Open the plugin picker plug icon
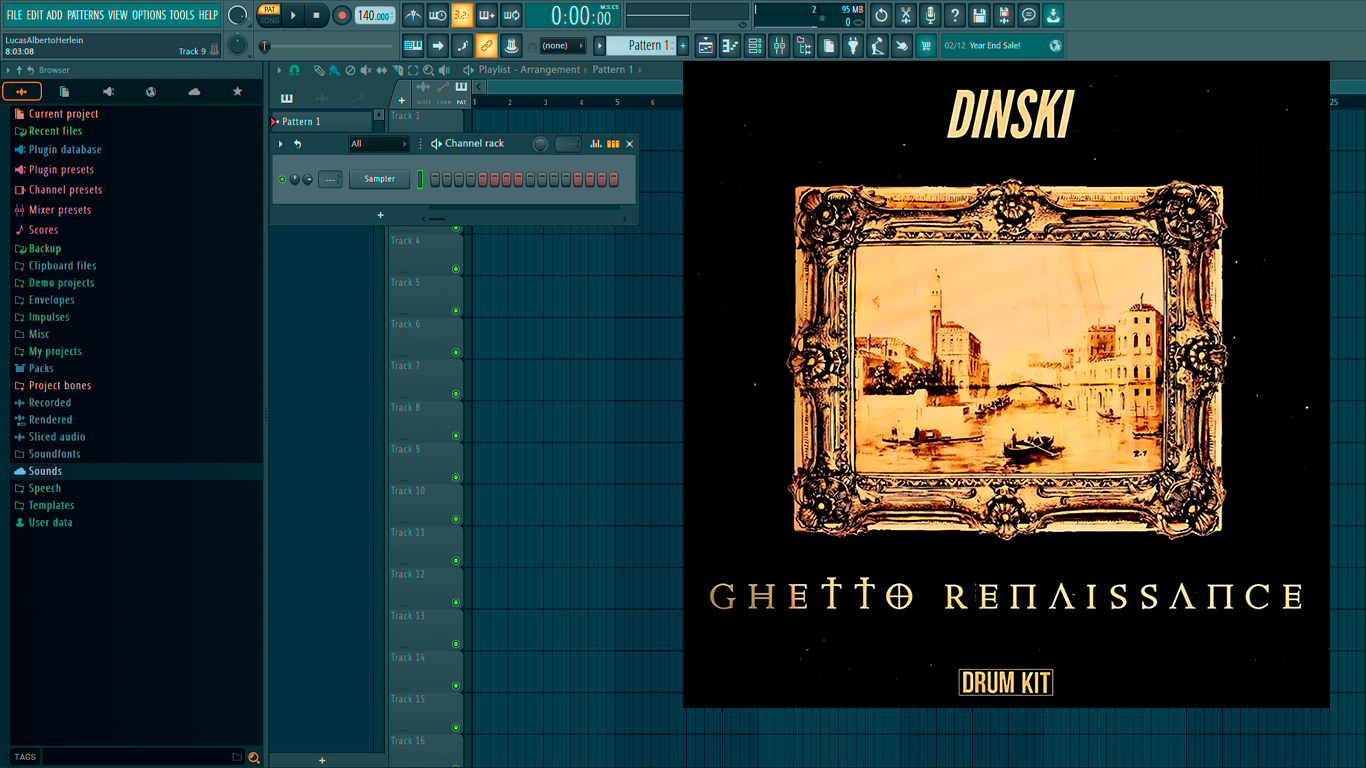The height and width of the screenshot is (768, 1366). (853, 45)
